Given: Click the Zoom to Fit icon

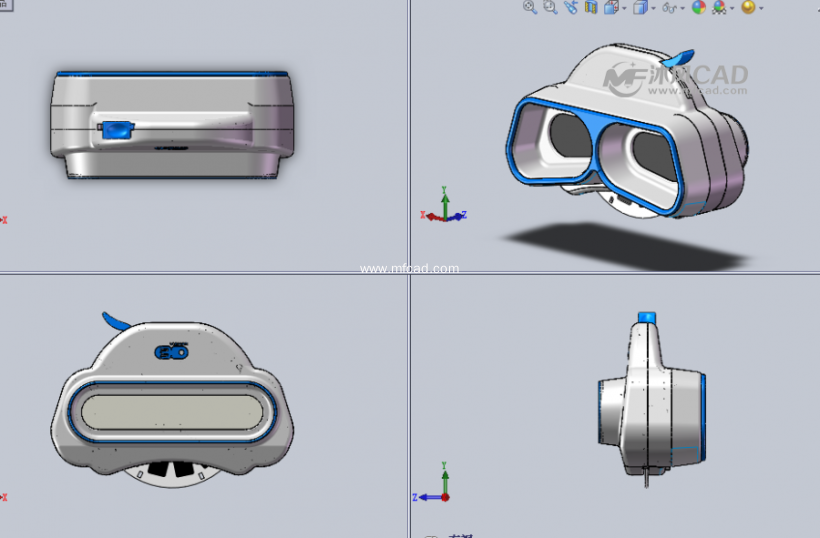Looking at the screenshot, I should click(530, 7).
